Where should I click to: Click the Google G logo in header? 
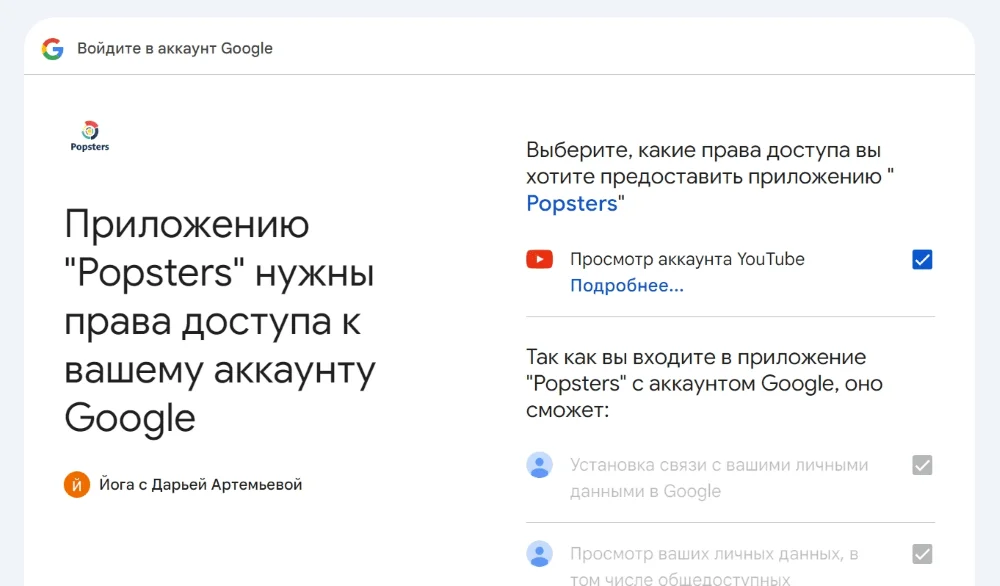tap(52, 48)
